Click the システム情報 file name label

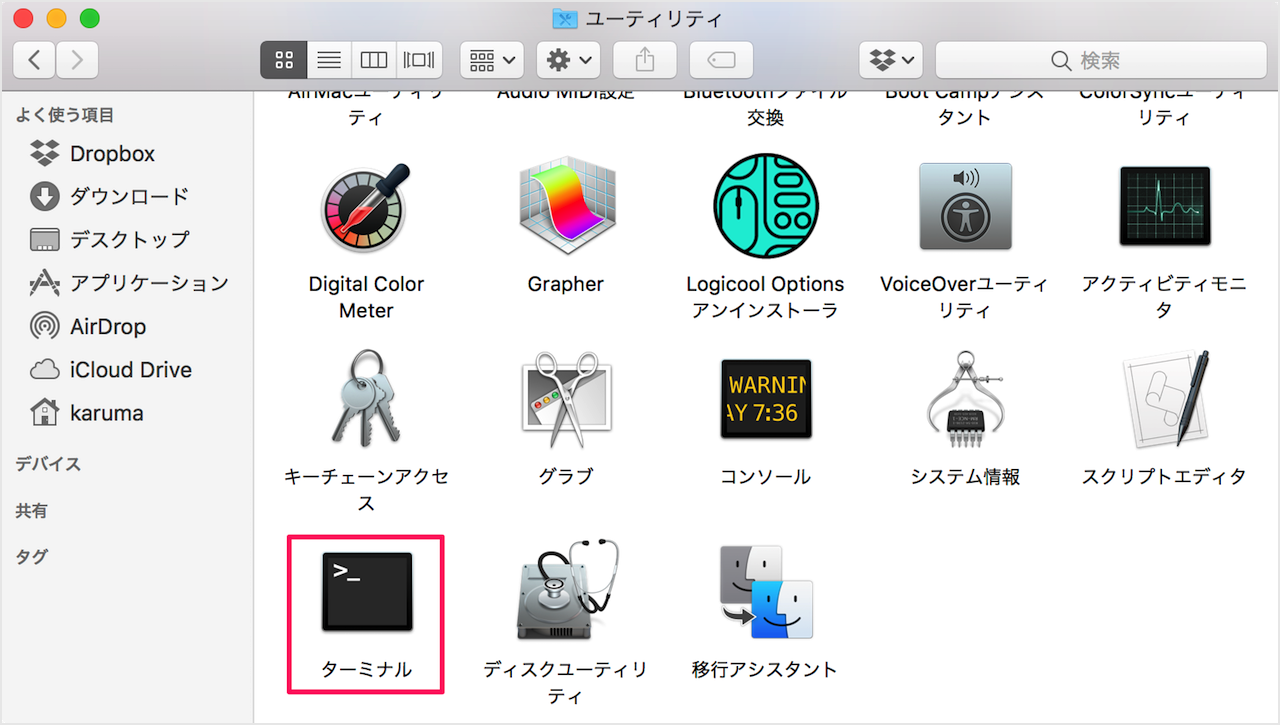(965, 477)
